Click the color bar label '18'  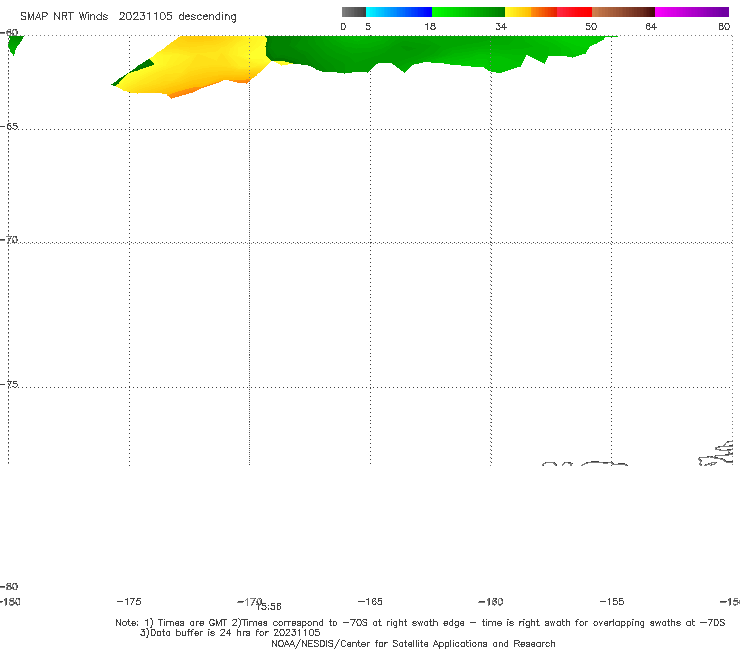[x=430, y=26]
